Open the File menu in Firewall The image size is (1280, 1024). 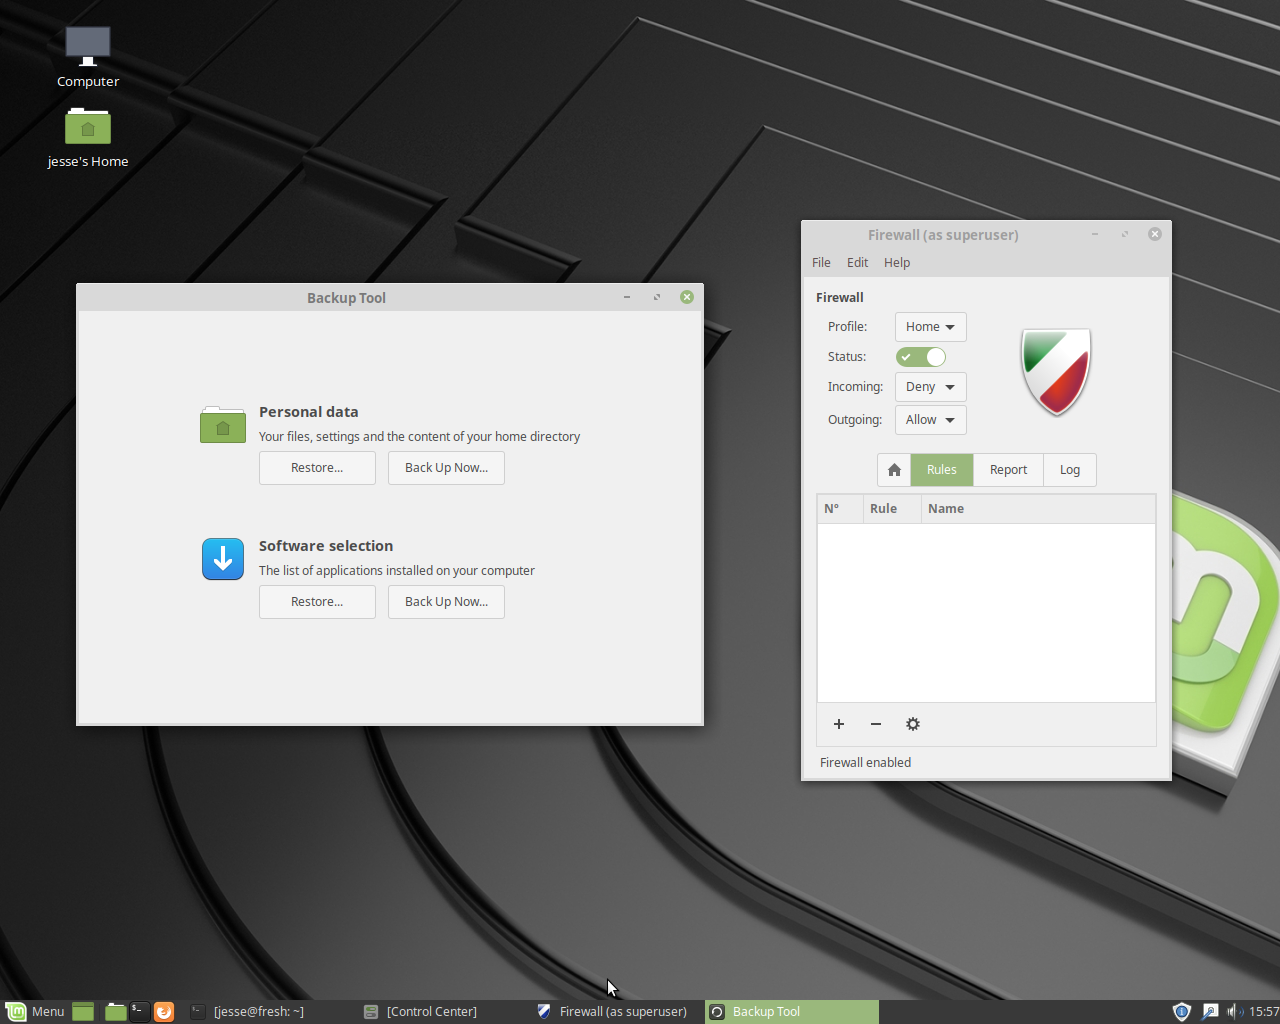coord(821,263)
